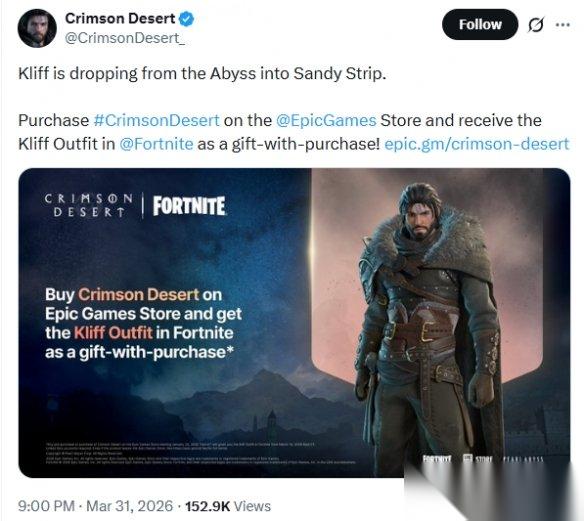
Task: Open the Crimson Desert profile avatar
Action: click(x=37, y=29)
